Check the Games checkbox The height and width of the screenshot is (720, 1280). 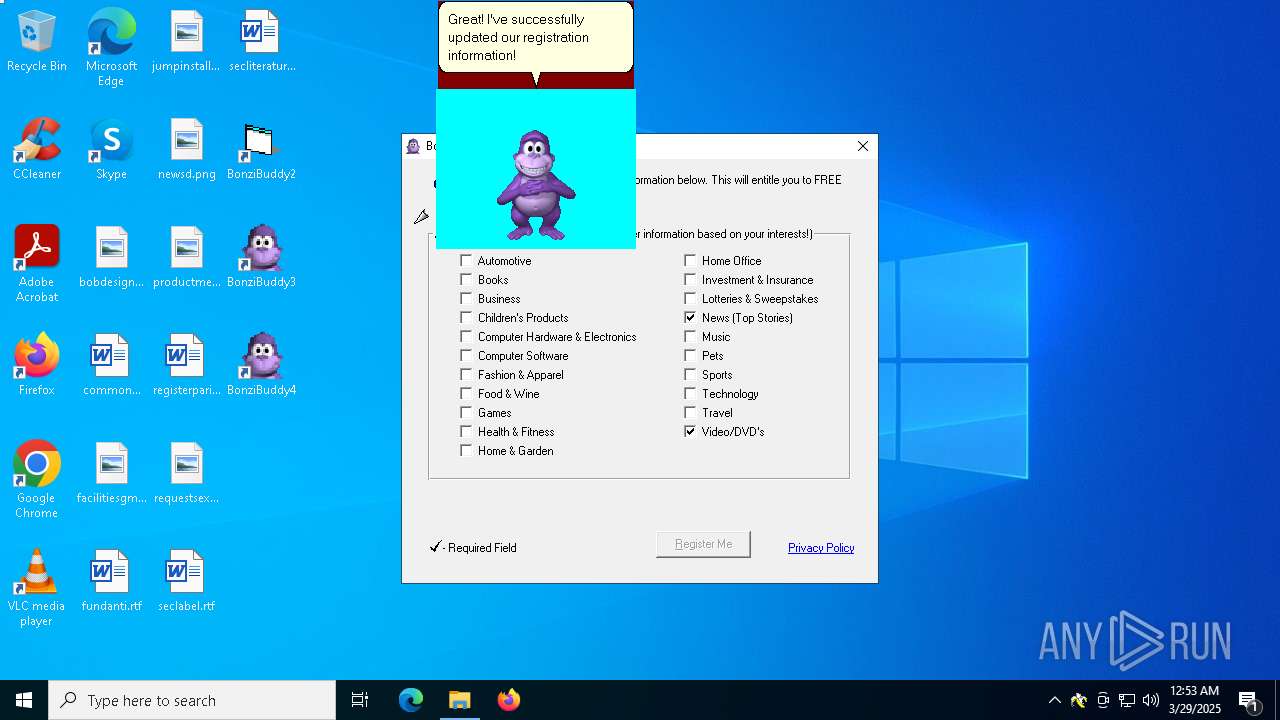(466, 412)
